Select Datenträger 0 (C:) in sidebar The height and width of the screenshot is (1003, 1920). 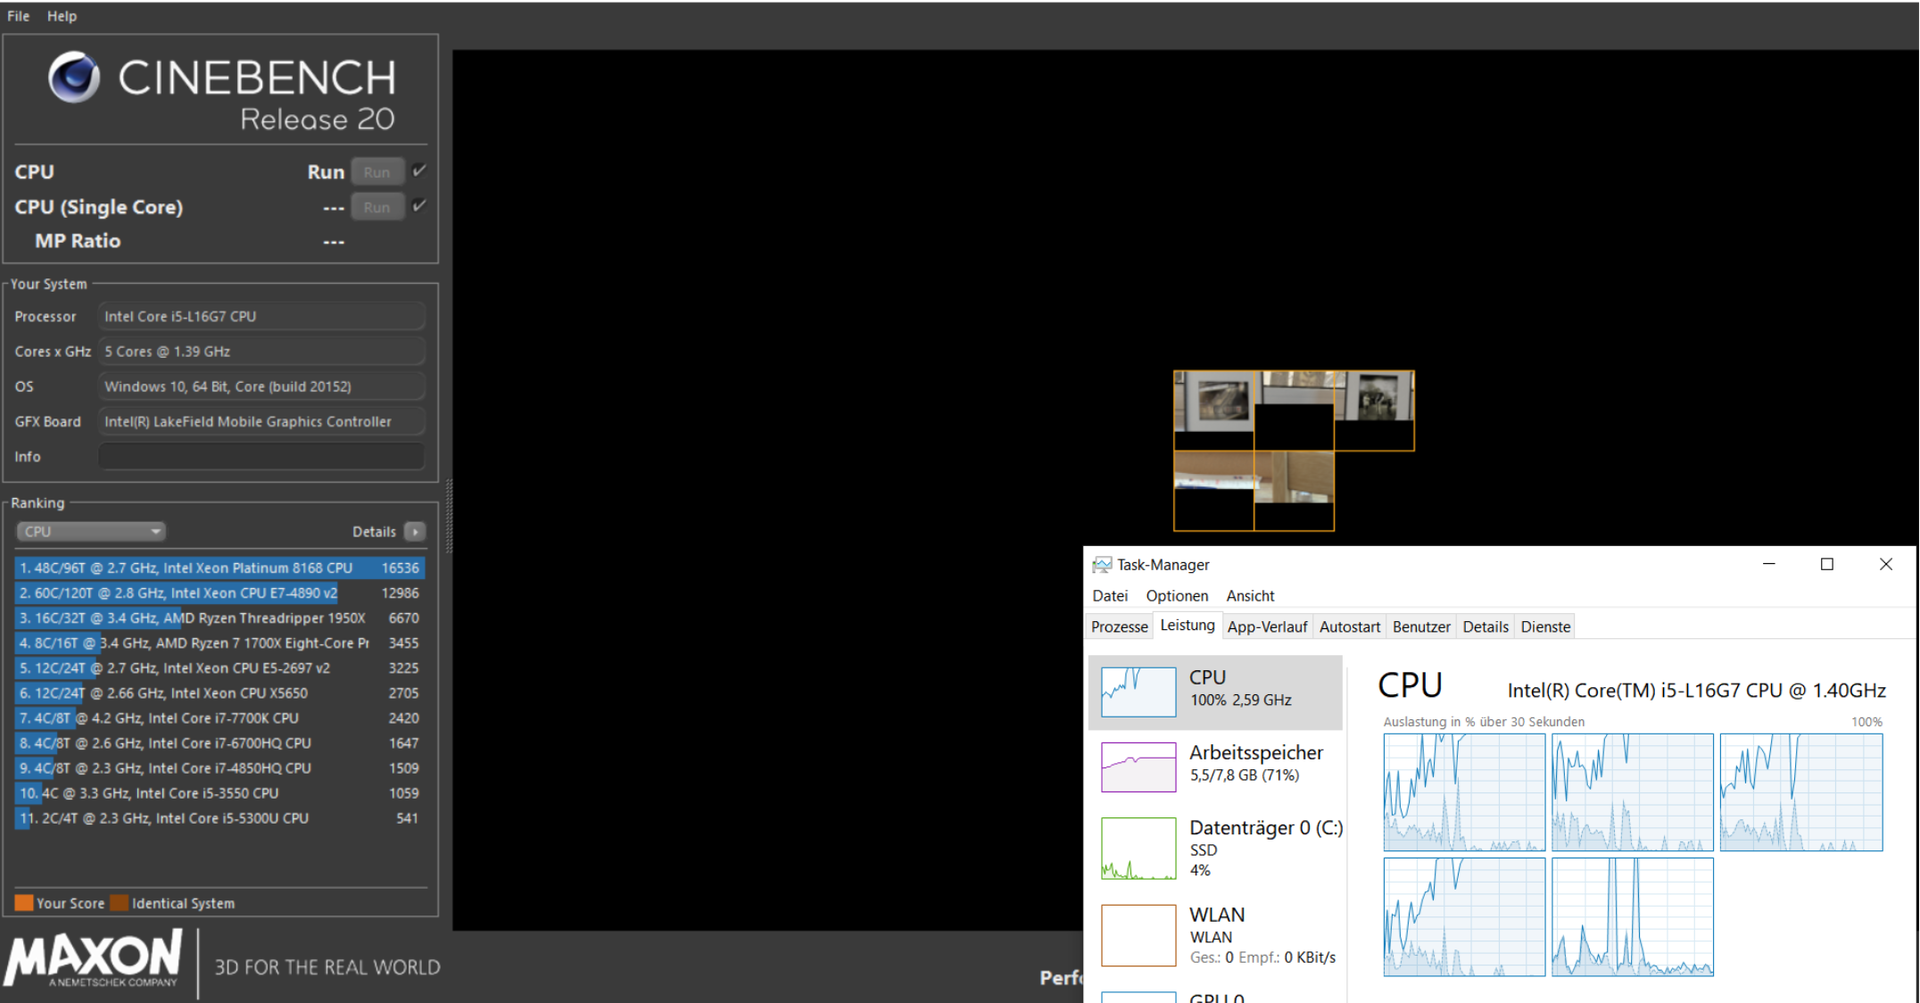[x=1215, y=848]
